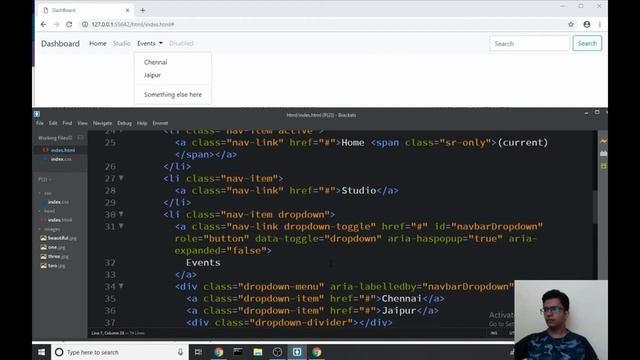
Task: Open the Extension Manager brick icon in Brackets
Action: coord(603,153)
